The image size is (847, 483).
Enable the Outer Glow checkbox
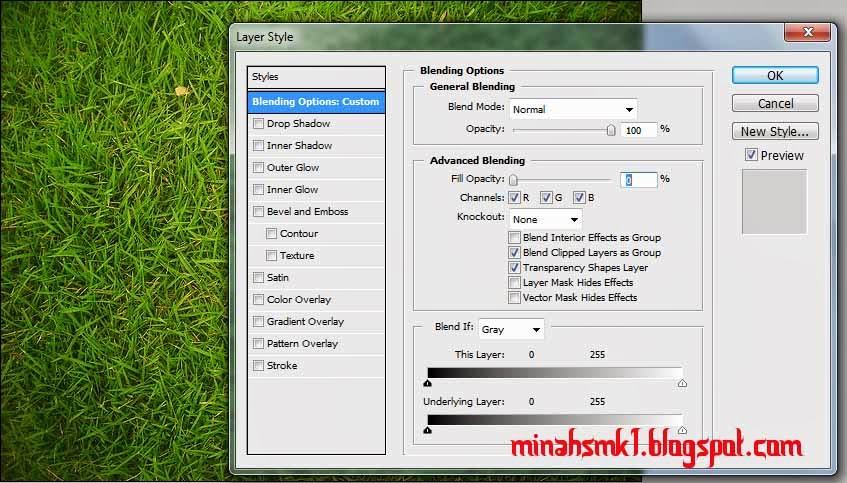258,167
